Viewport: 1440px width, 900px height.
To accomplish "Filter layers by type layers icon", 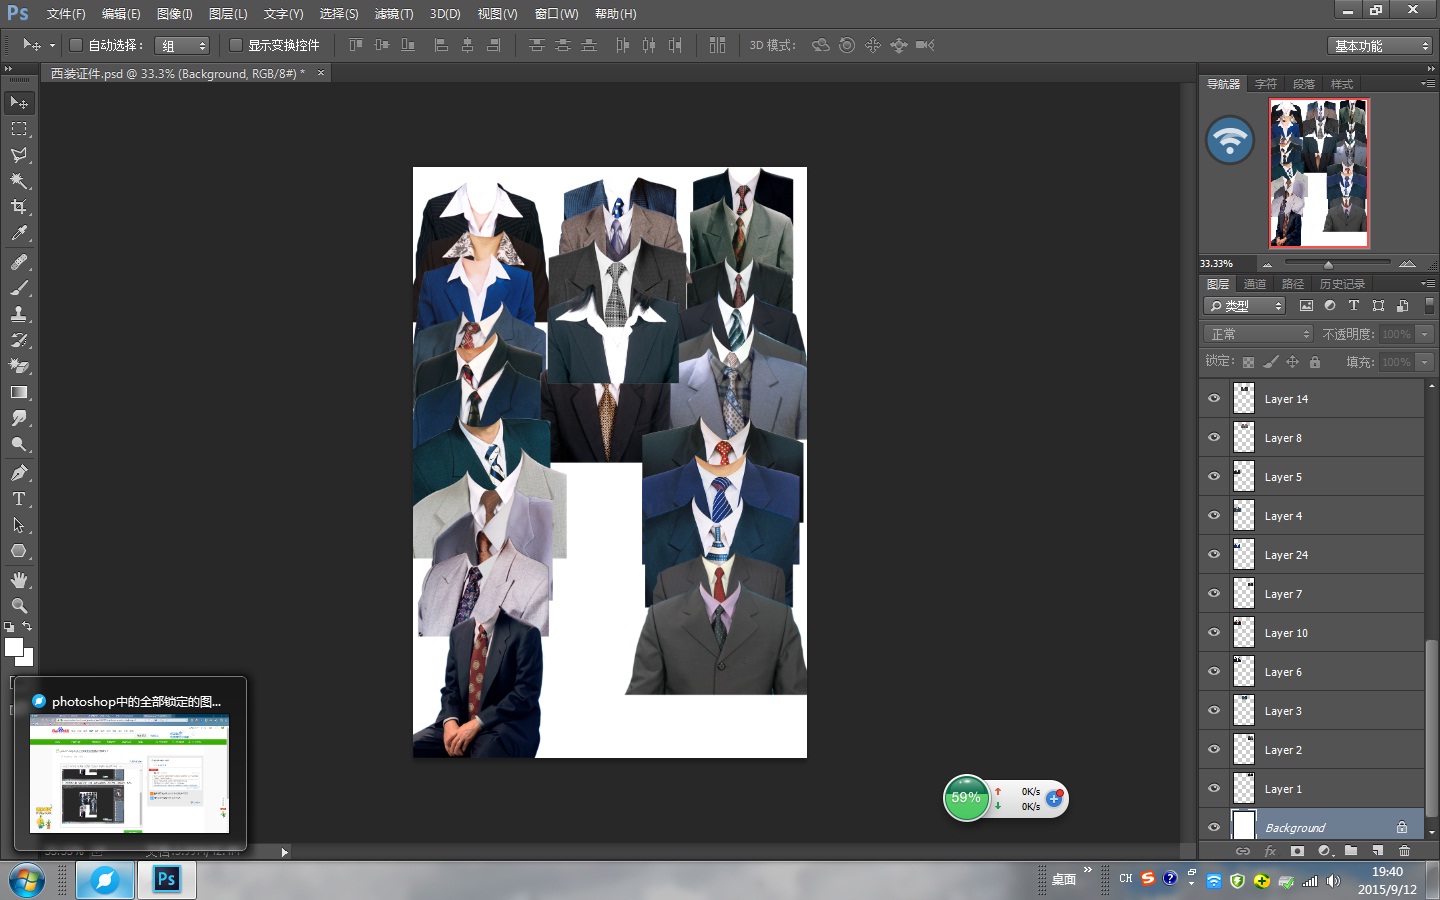I will 1354,306.
